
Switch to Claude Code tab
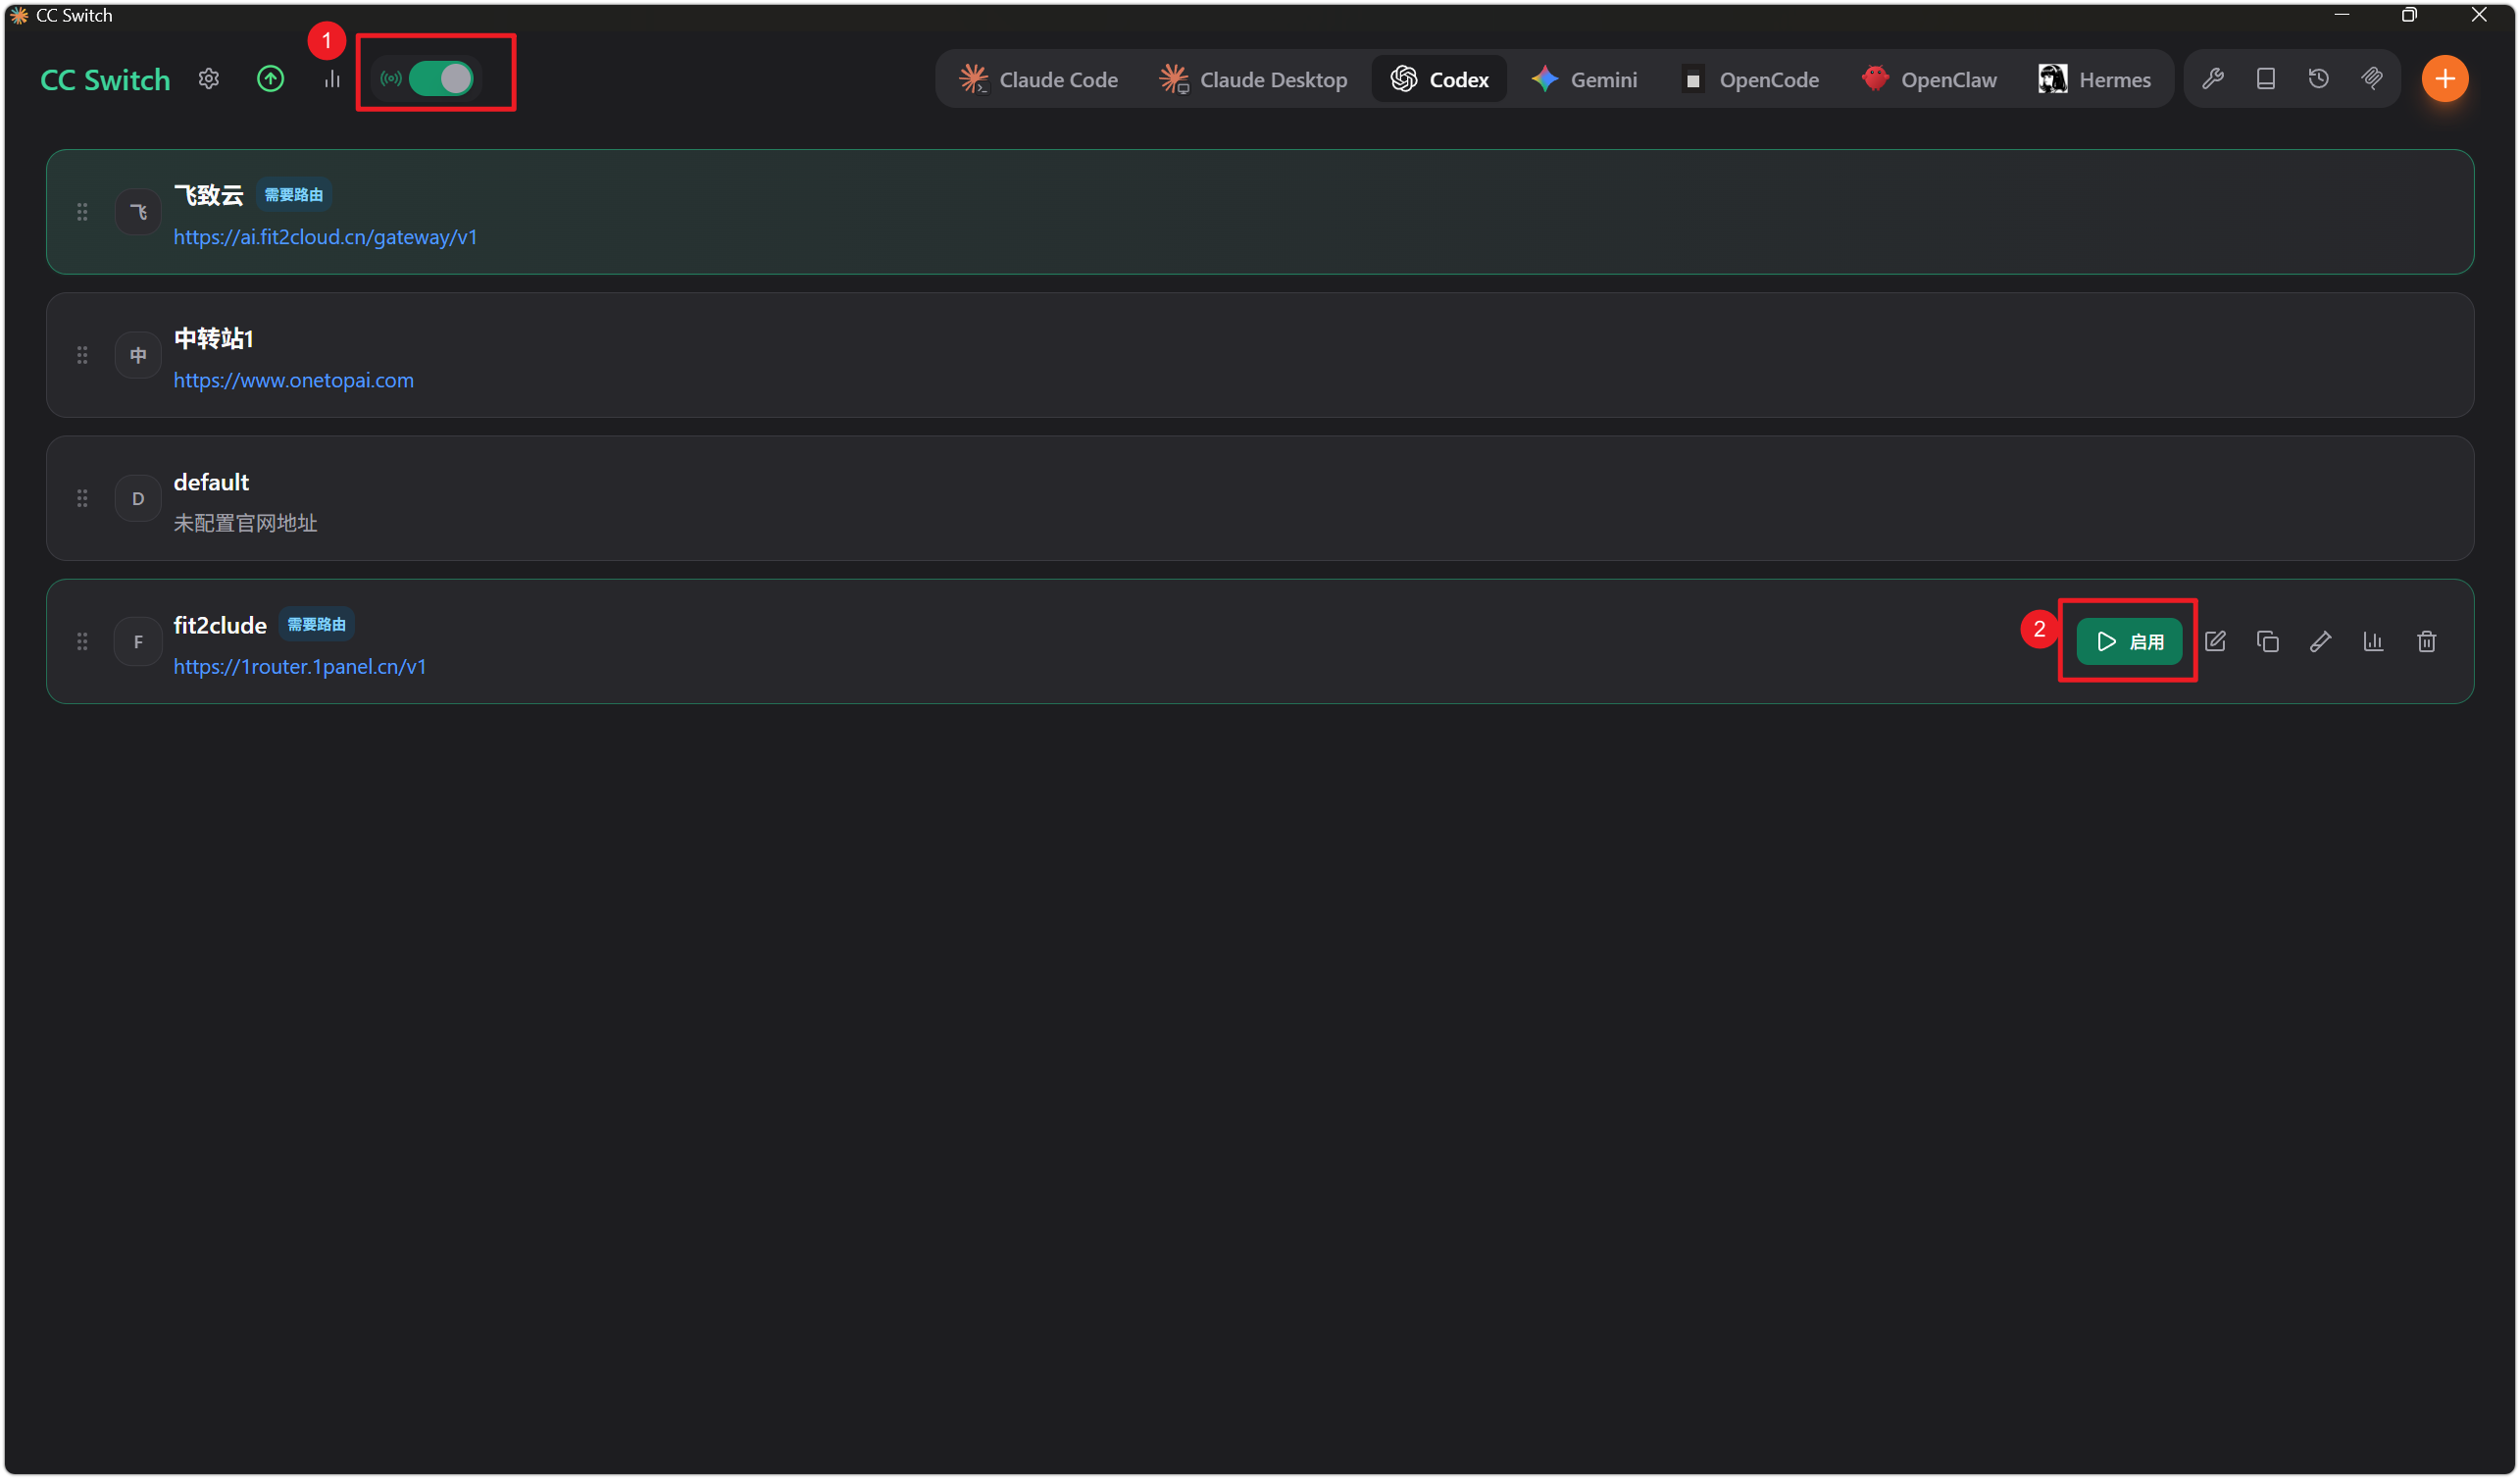point(1038,79)
